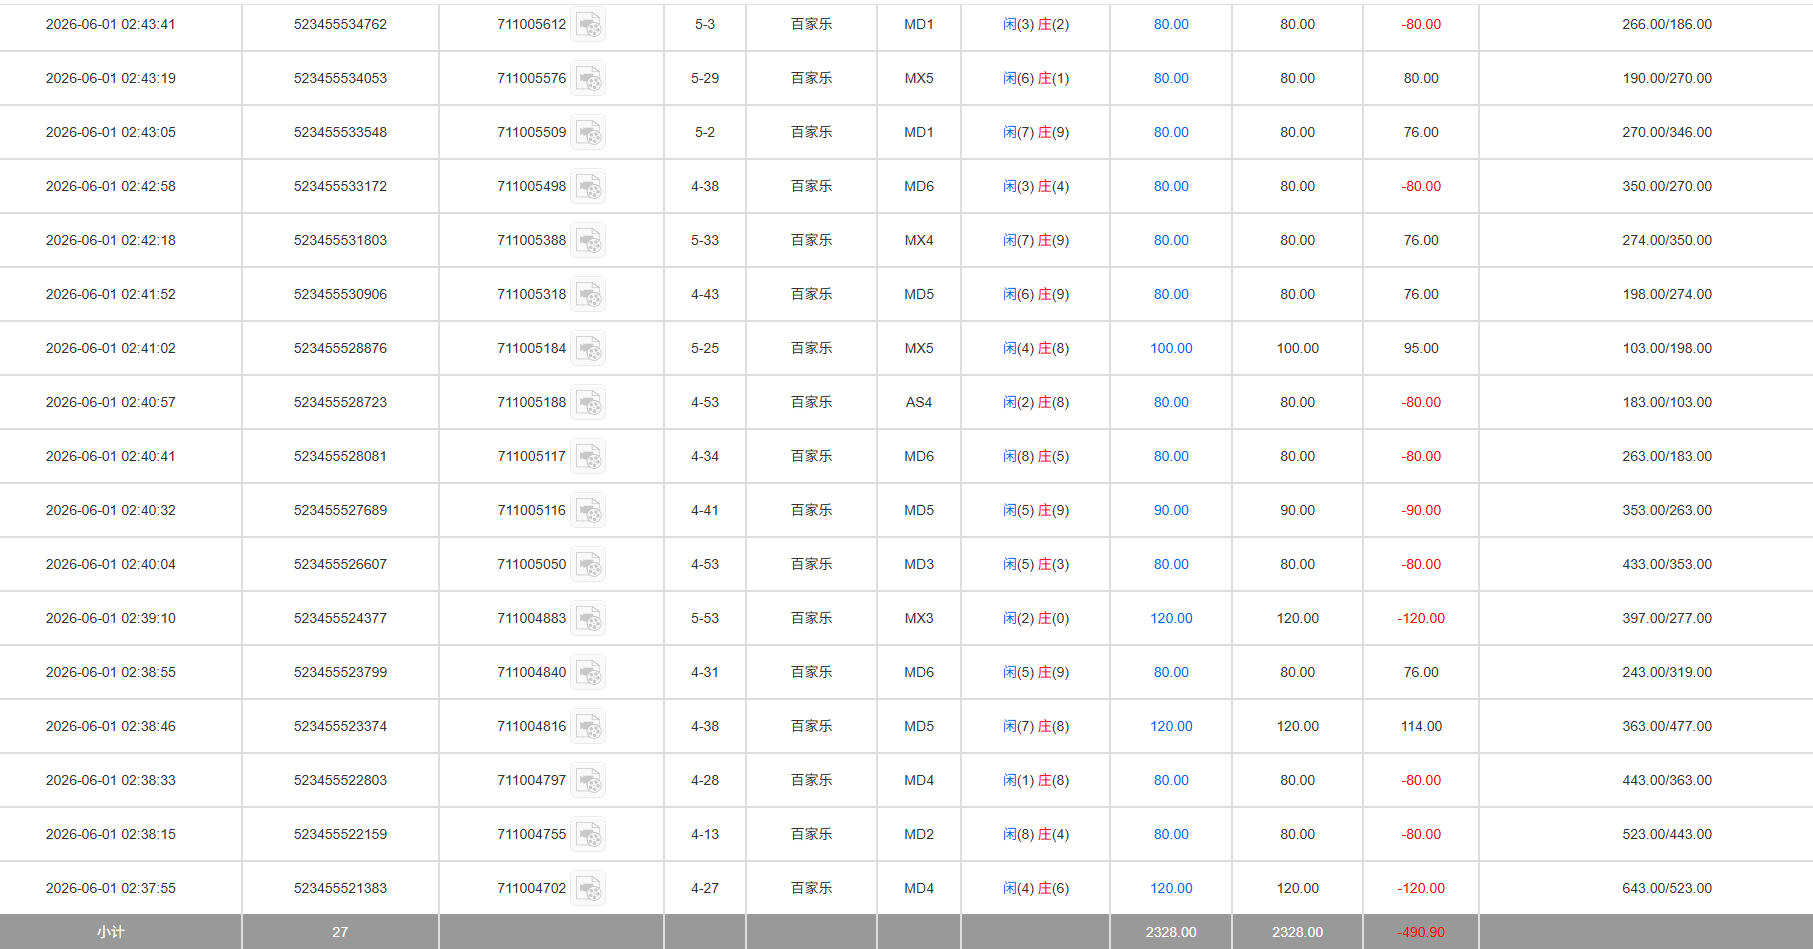The image size is (1813, 949).
Task: Open replay icon beside round 711005188
Action: click(588, 403)
